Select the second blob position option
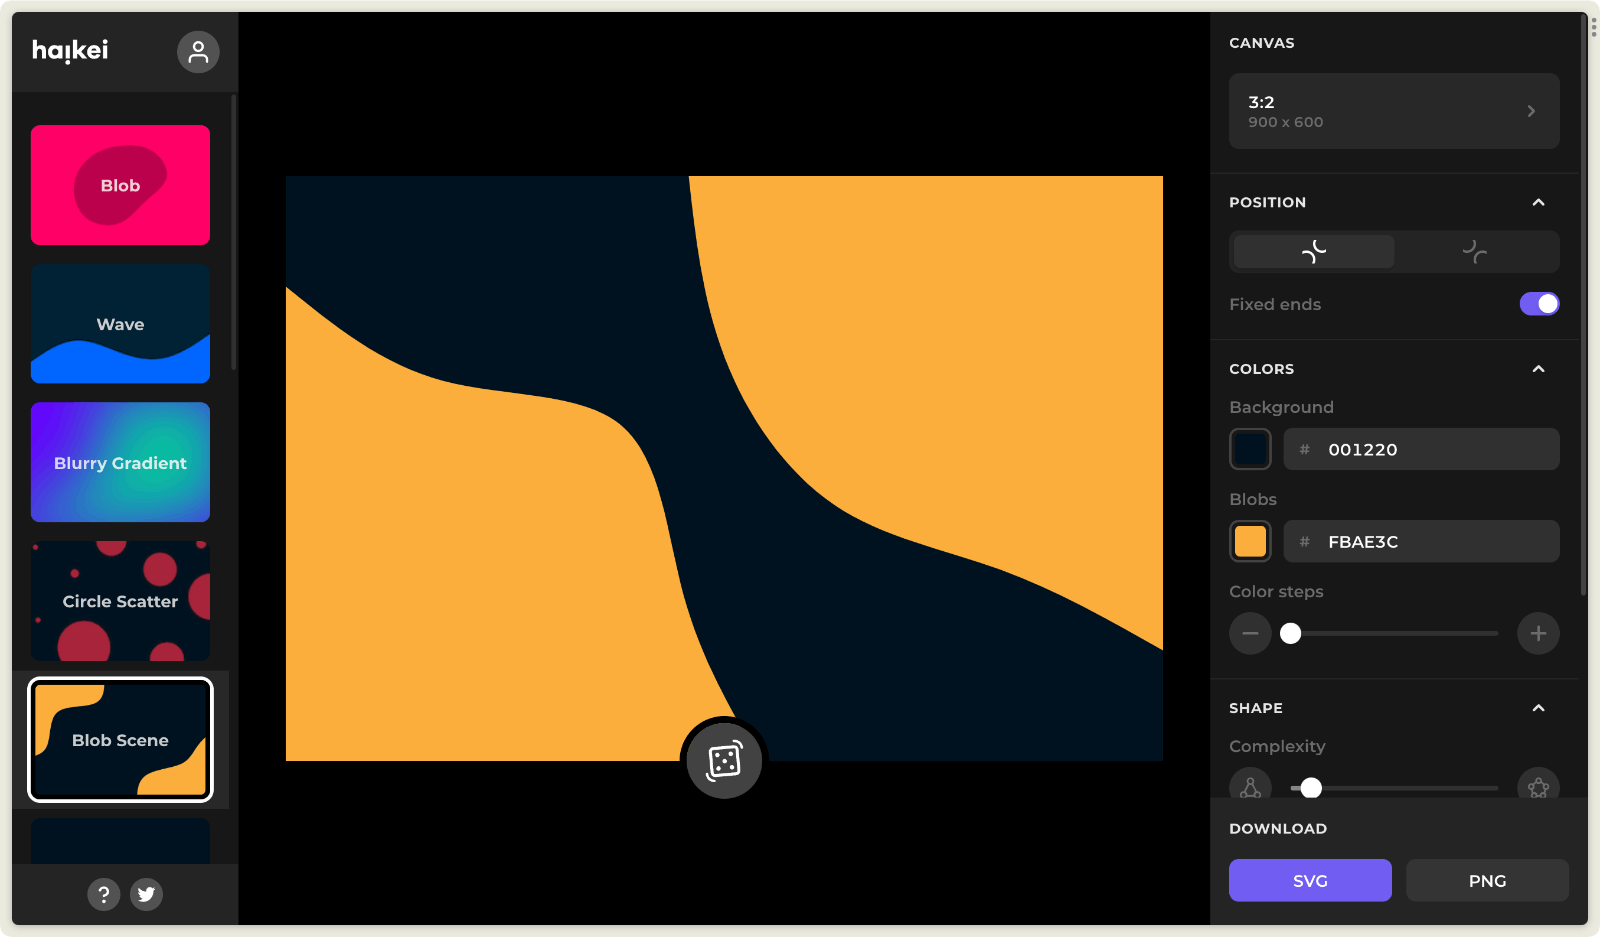Screen dimensions: 1600x937 point(1475,252)
